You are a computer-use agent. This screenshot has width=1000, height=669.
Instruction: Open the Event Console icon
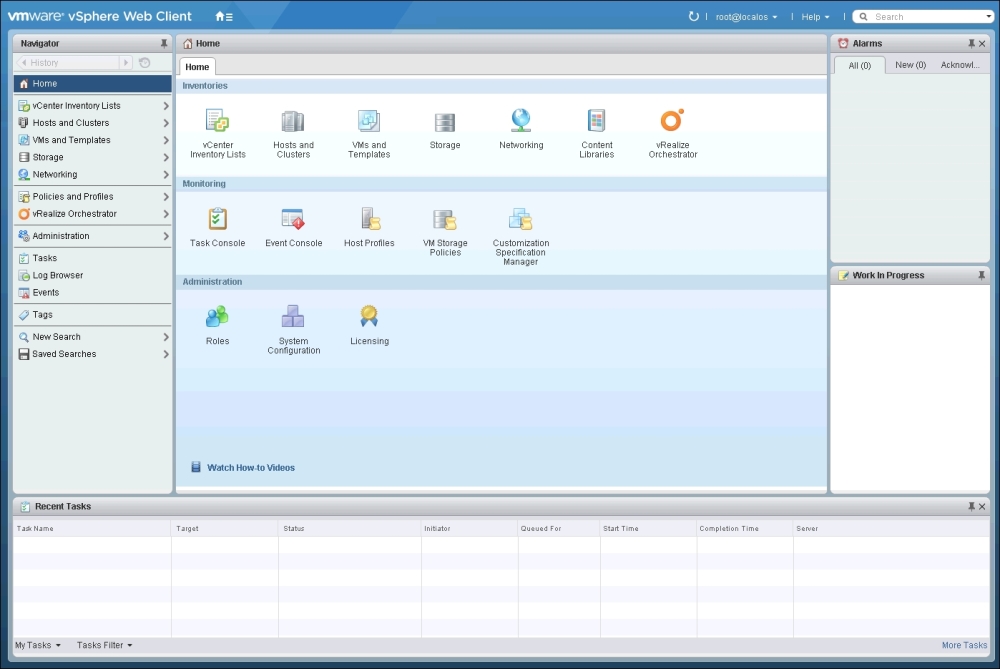pos(293,219)
